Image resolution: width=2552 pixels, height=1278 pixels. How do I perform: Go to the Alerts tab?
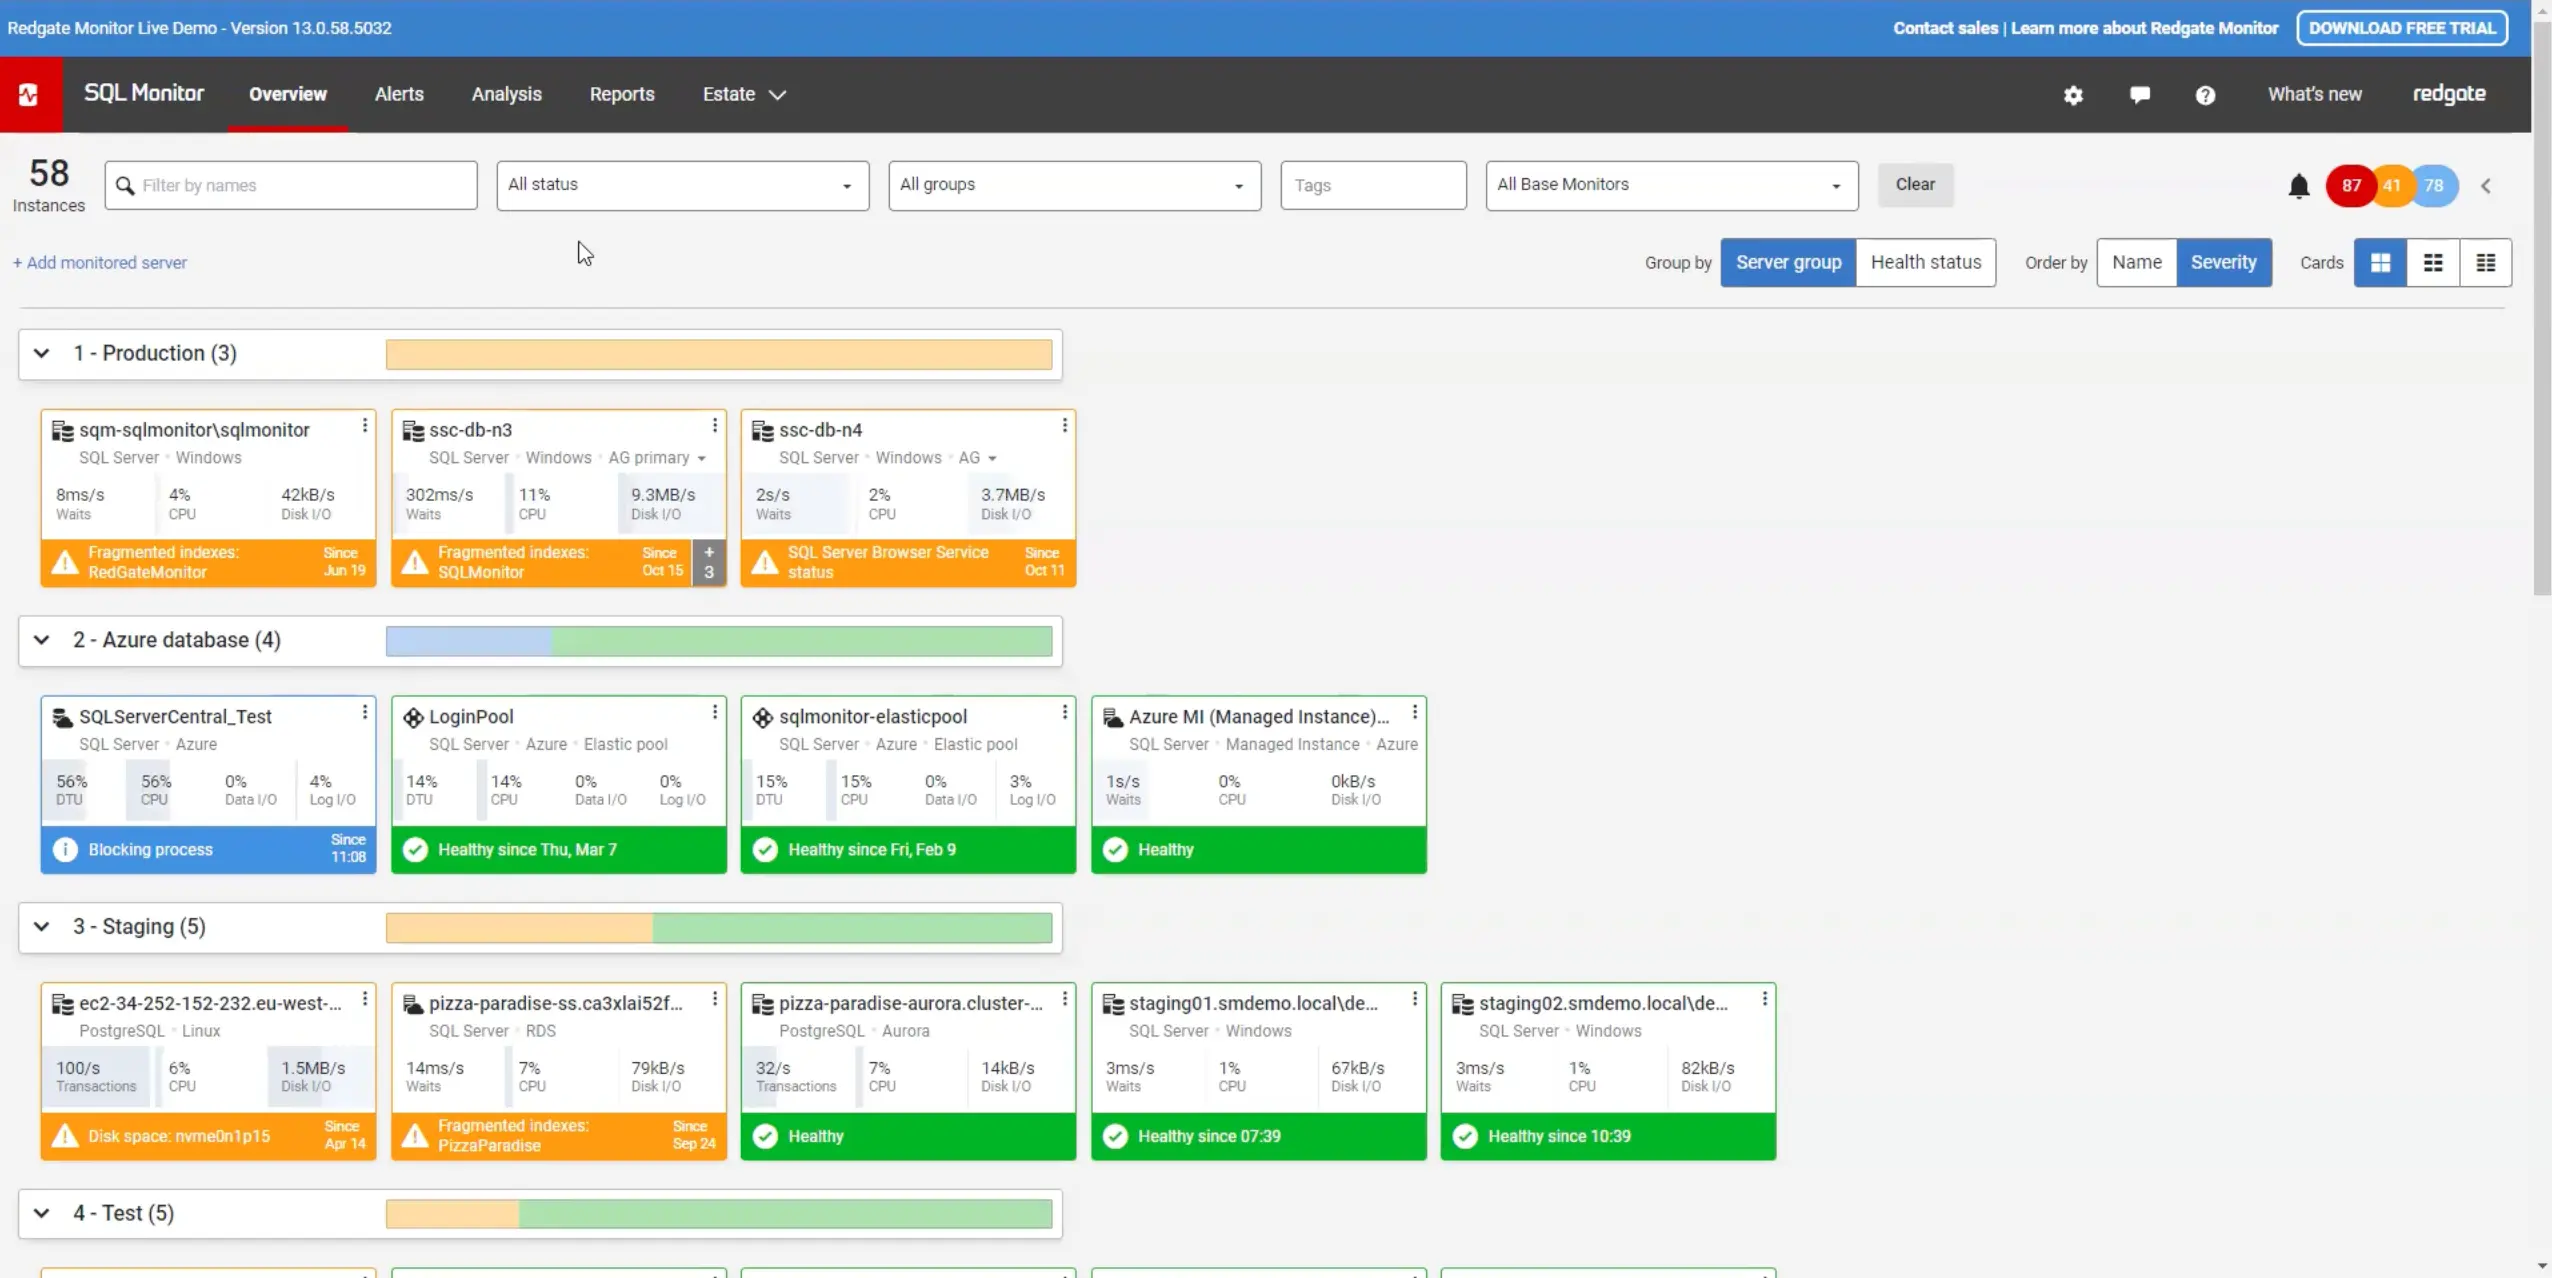tap(399, 94)
